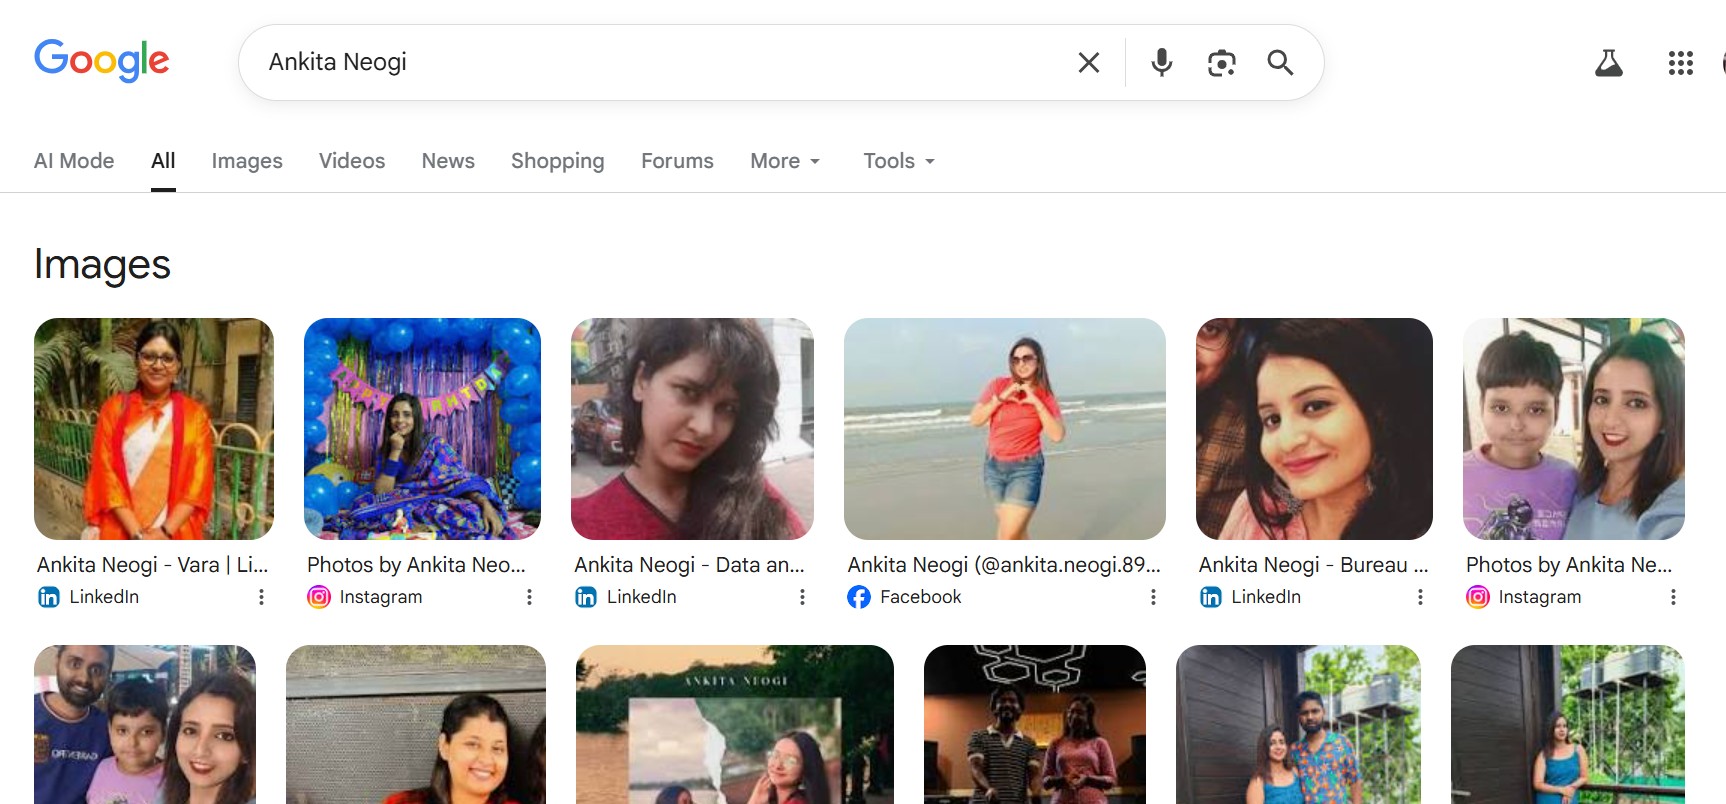The image size is (1726, 804).
Task: Expand the More search filters dropdown
Action: point(785,161)
